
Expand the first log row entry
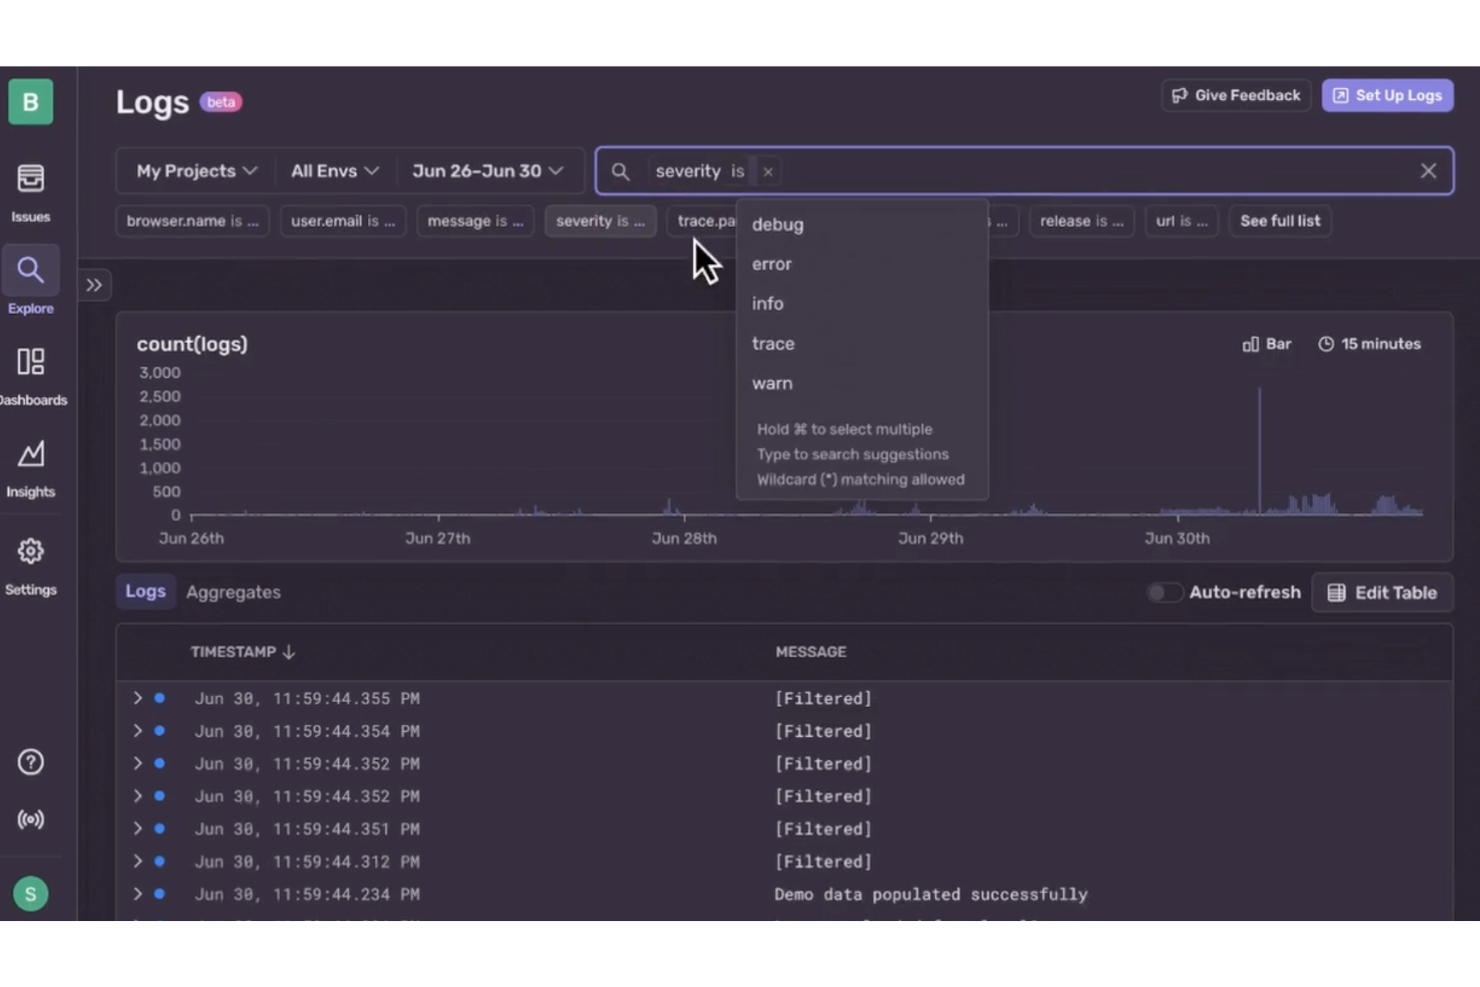[x=138, y=698]
